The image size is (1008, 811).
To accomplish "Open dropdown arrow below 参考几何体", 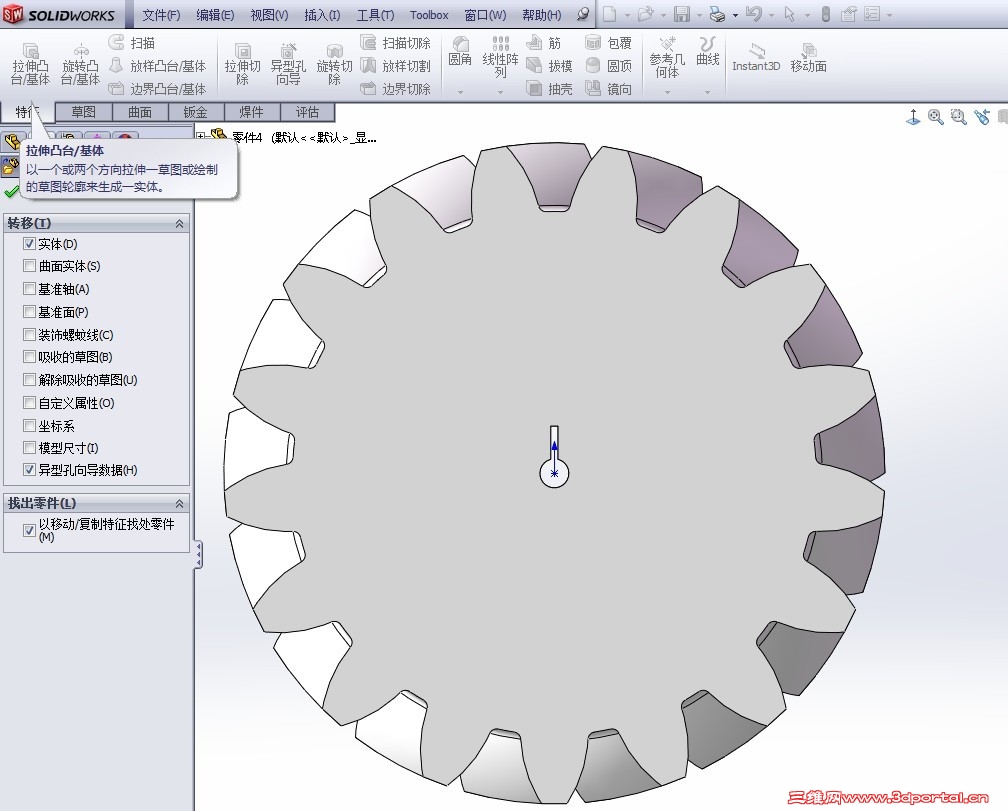I will coord(667,92).
